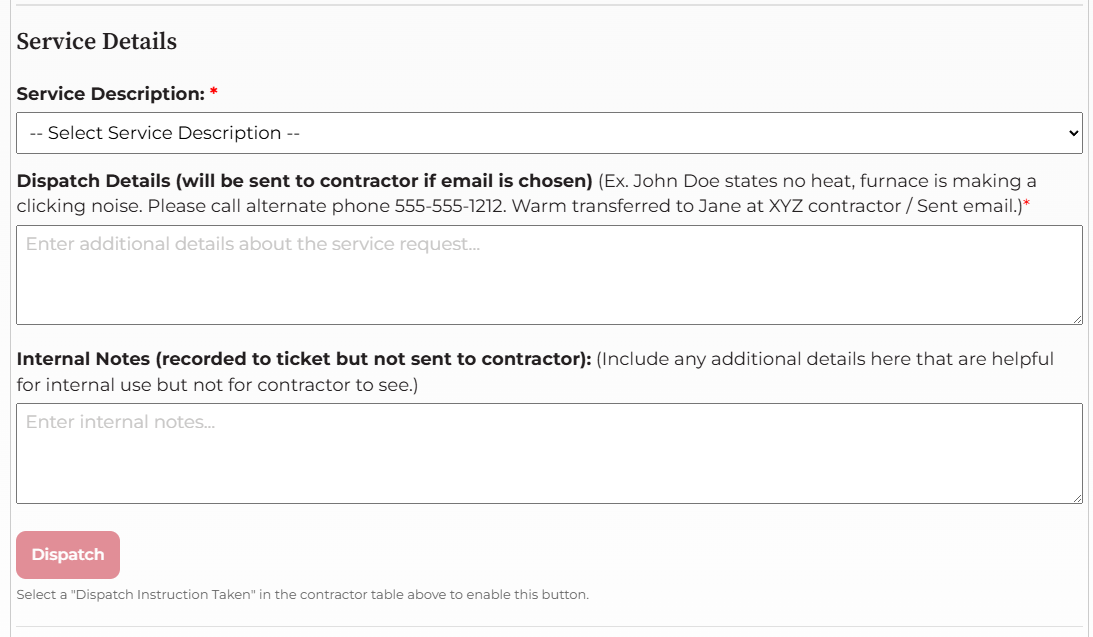1093x637 pixels.
Task: Click the "Service Description:" field label
Action: 110,94
